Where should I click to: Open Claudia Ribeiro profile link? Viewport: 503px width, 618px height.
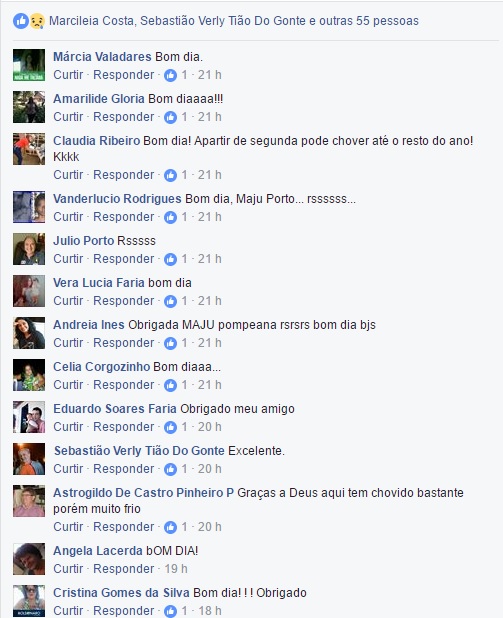pyautogui.click(x=97, y=141)
